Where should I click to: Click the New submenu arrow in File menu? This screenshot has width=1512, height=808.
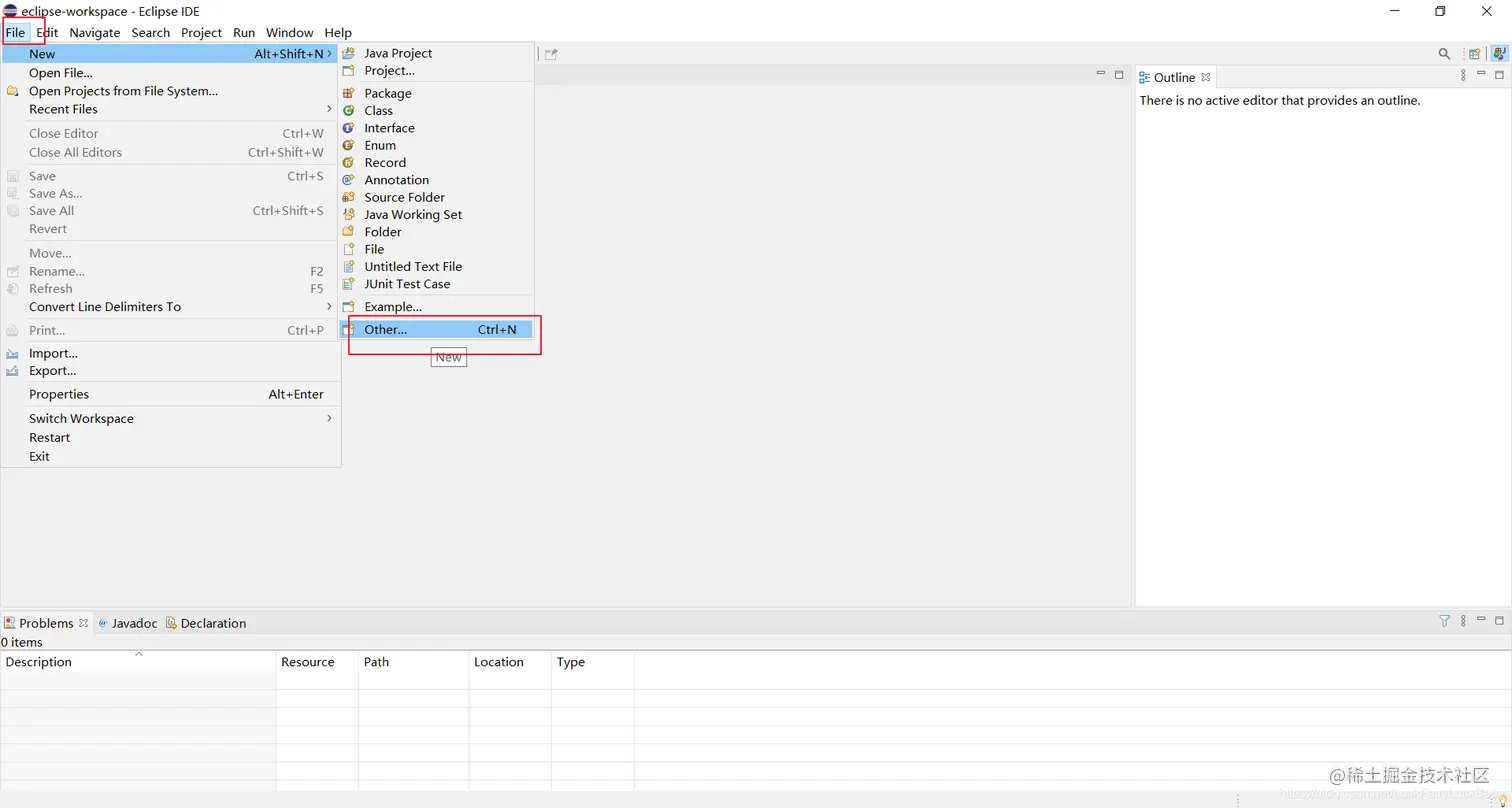point(329,53)
